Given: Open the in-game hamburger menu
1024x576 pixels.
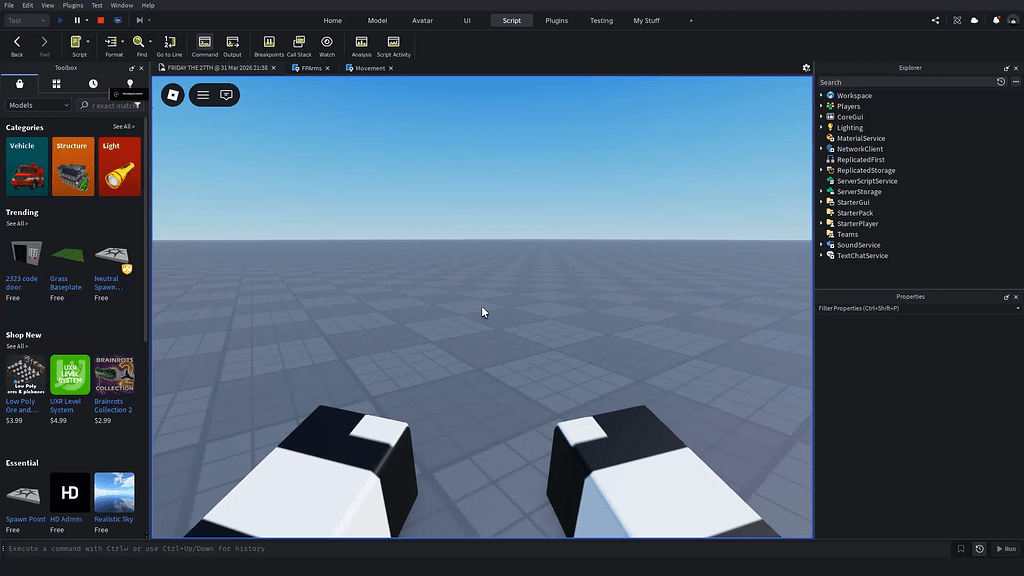Looking at the screenshot, I should tap(203, 95).
